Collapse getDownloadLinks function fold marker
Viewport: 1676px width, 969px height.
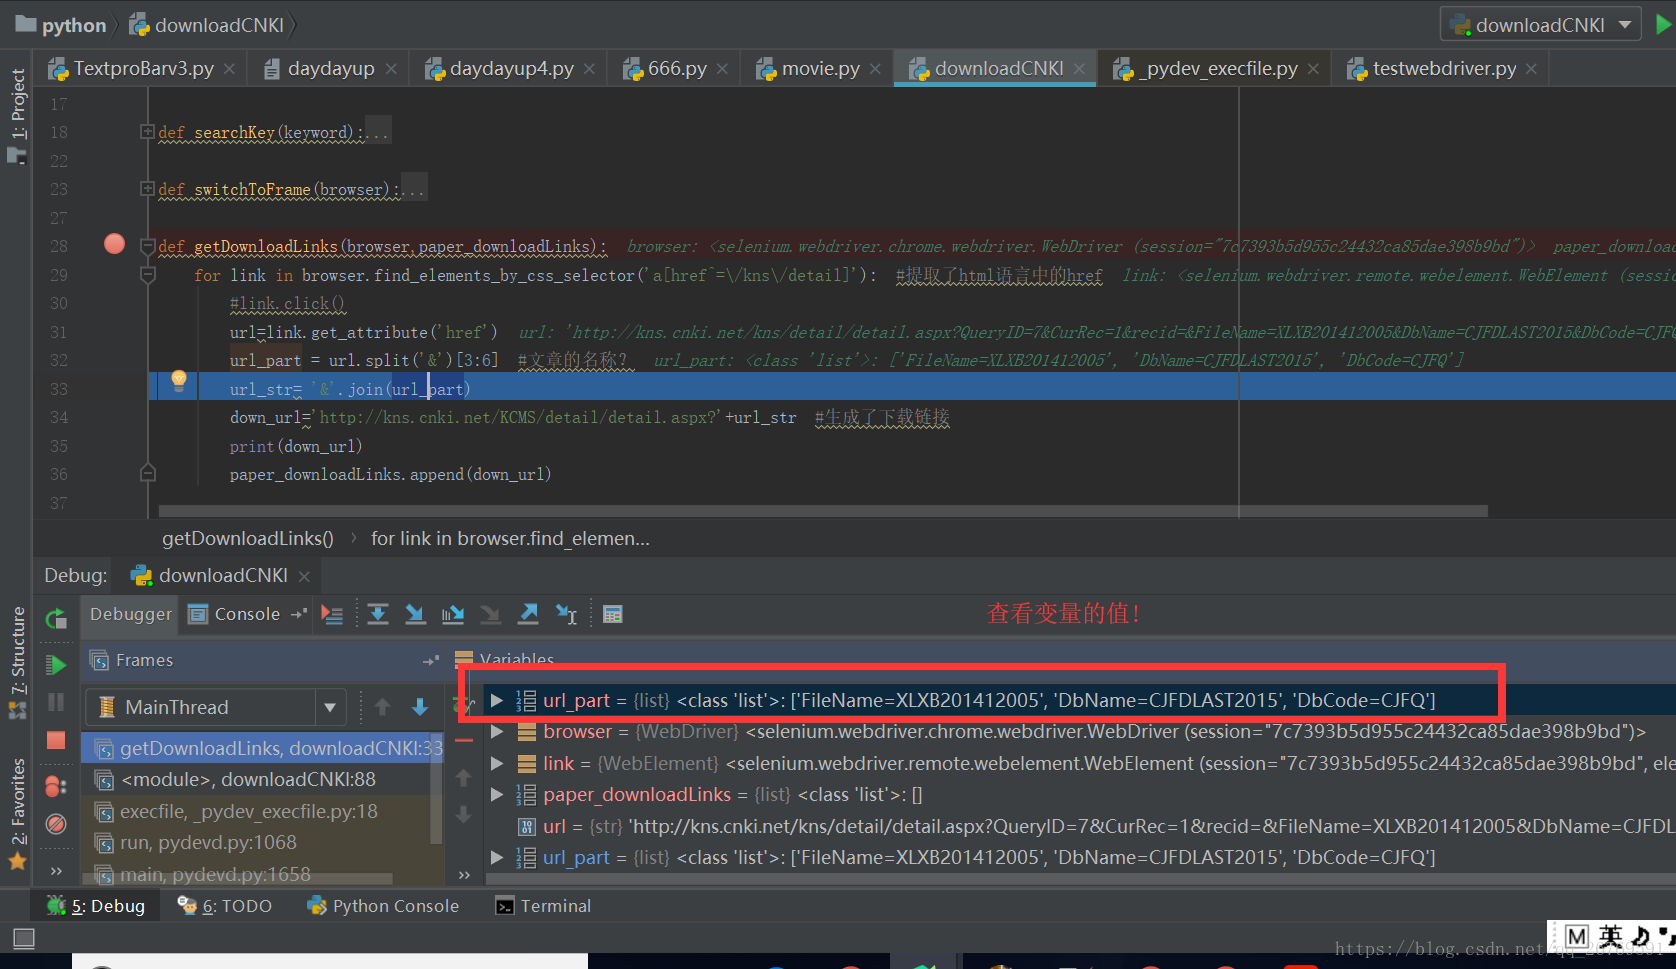pyautogui.click(x=147, y=246)
